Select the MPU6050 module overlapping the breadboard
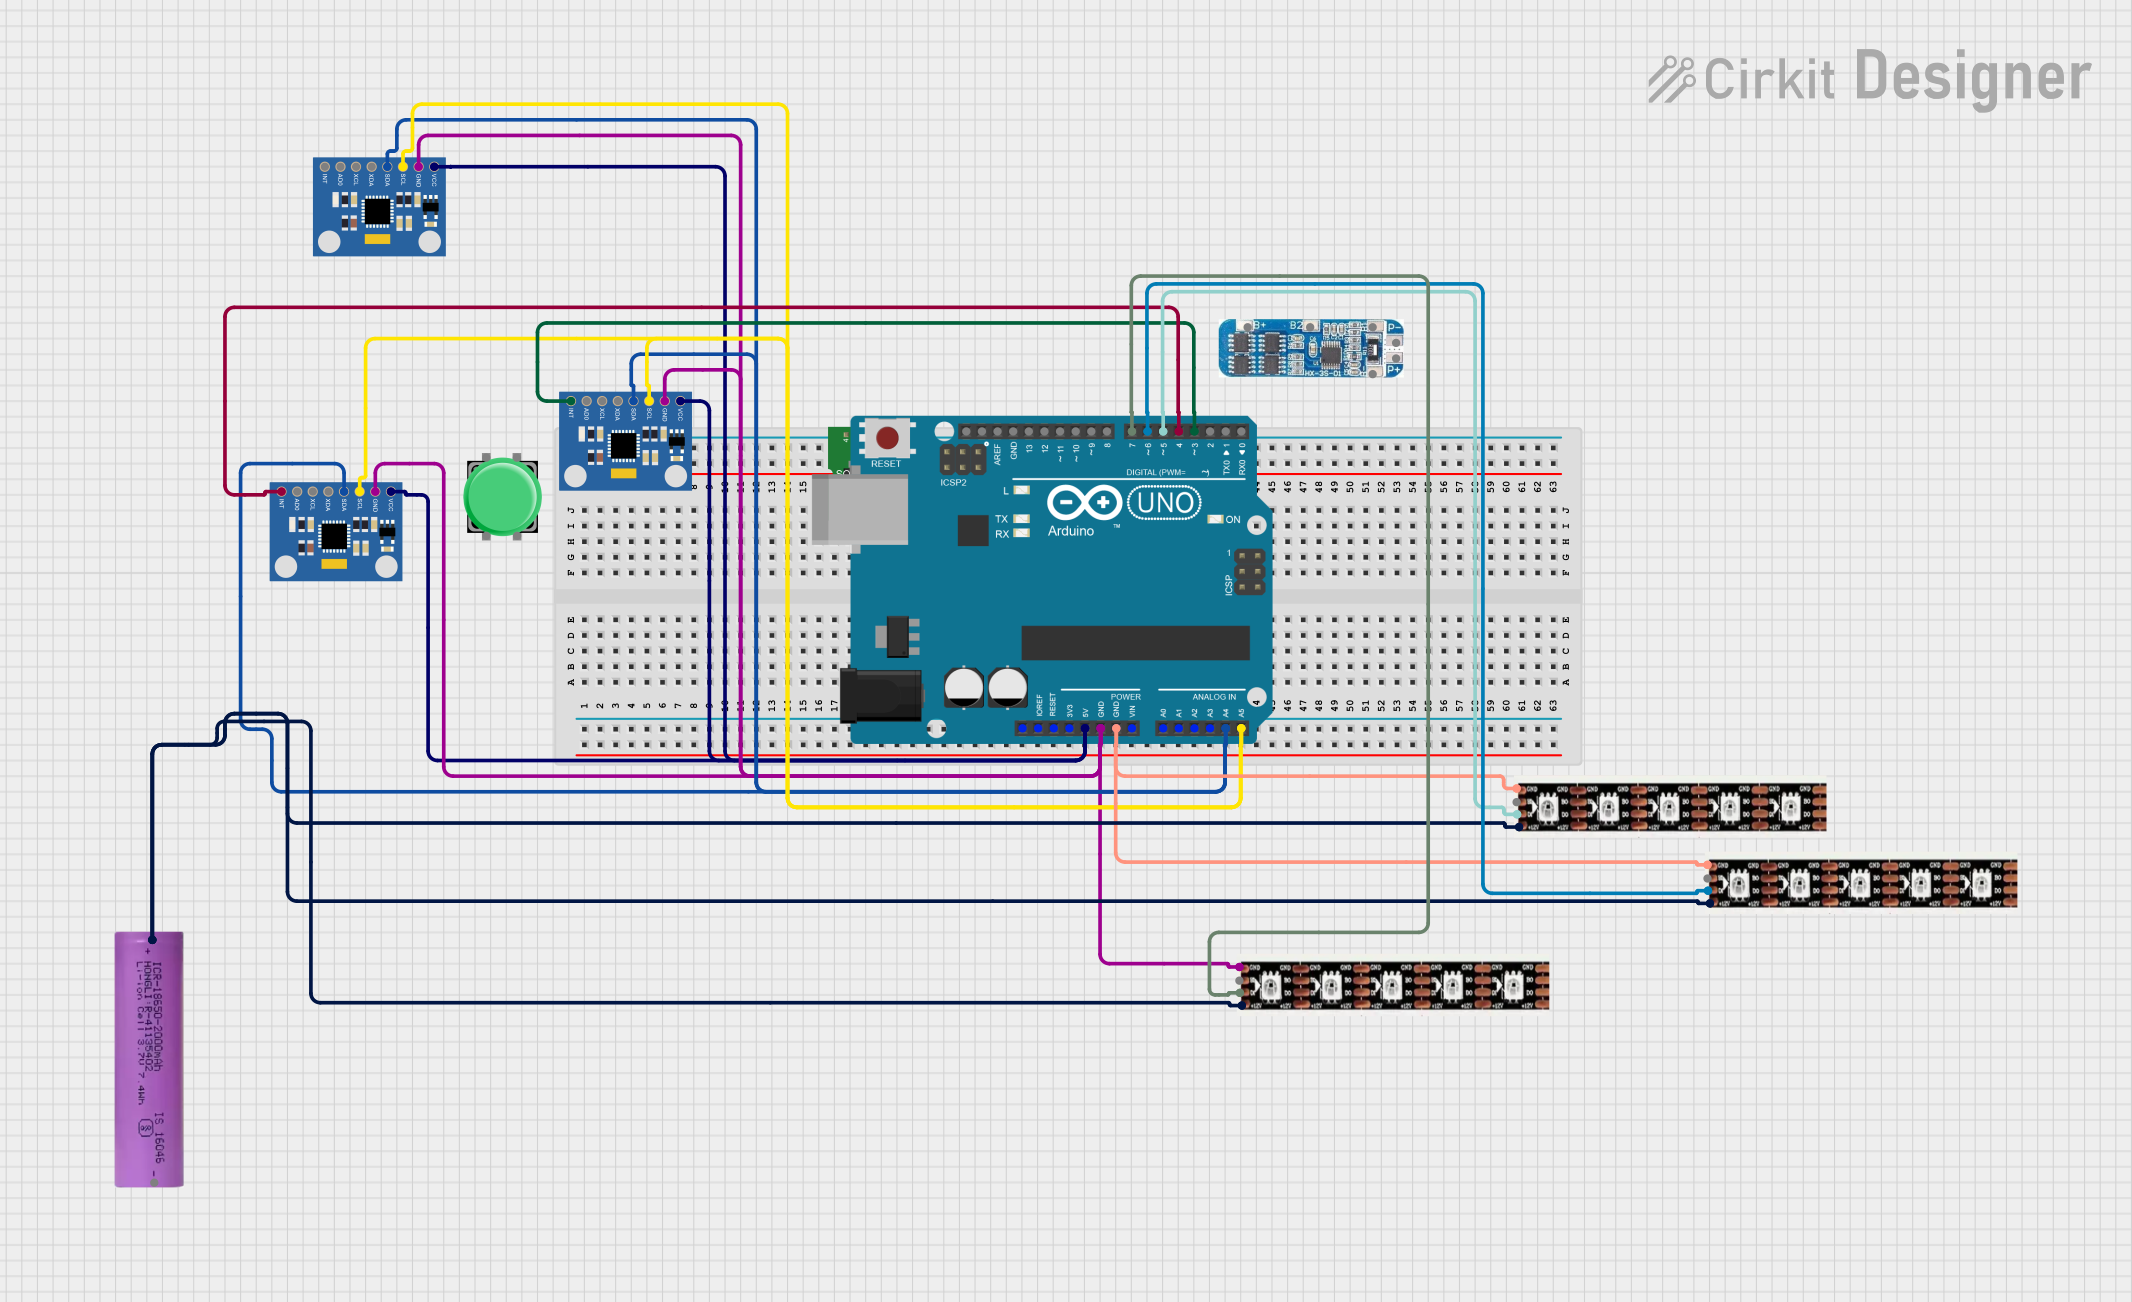Viewport: 2132px width, 1302px height. pos(625,441)
